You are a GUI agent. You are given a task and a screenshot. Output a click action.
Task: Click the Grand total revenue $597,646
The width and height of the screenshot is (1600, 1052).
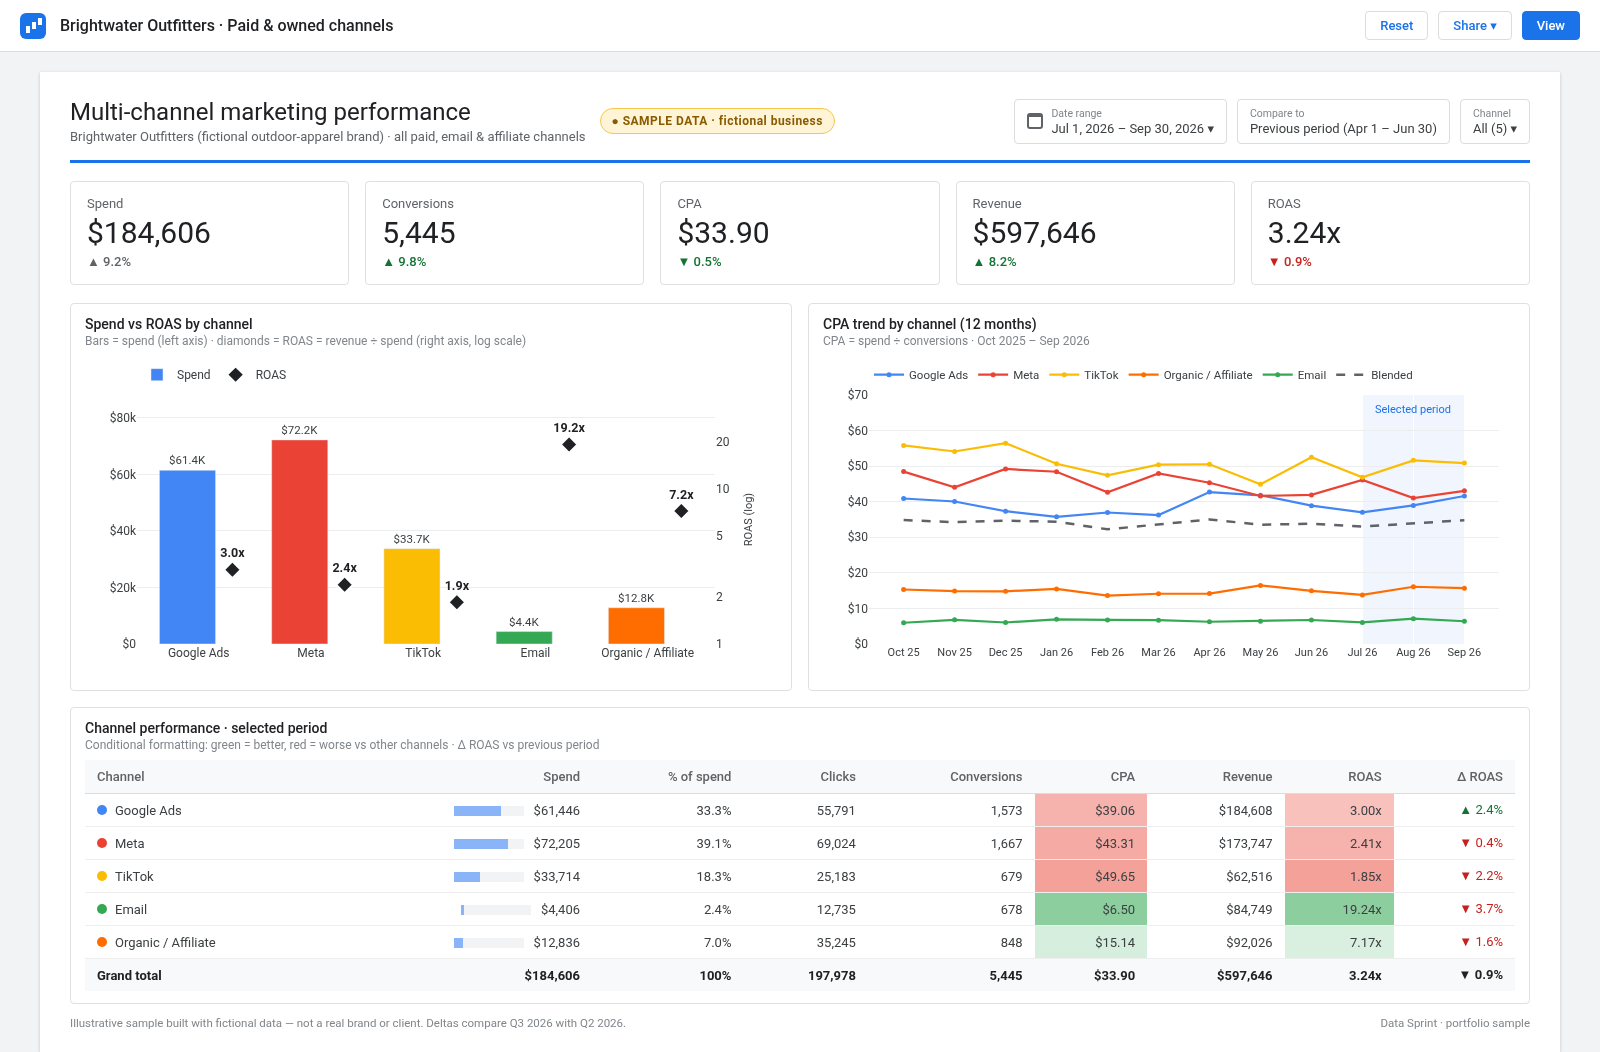pos(1245,976)
